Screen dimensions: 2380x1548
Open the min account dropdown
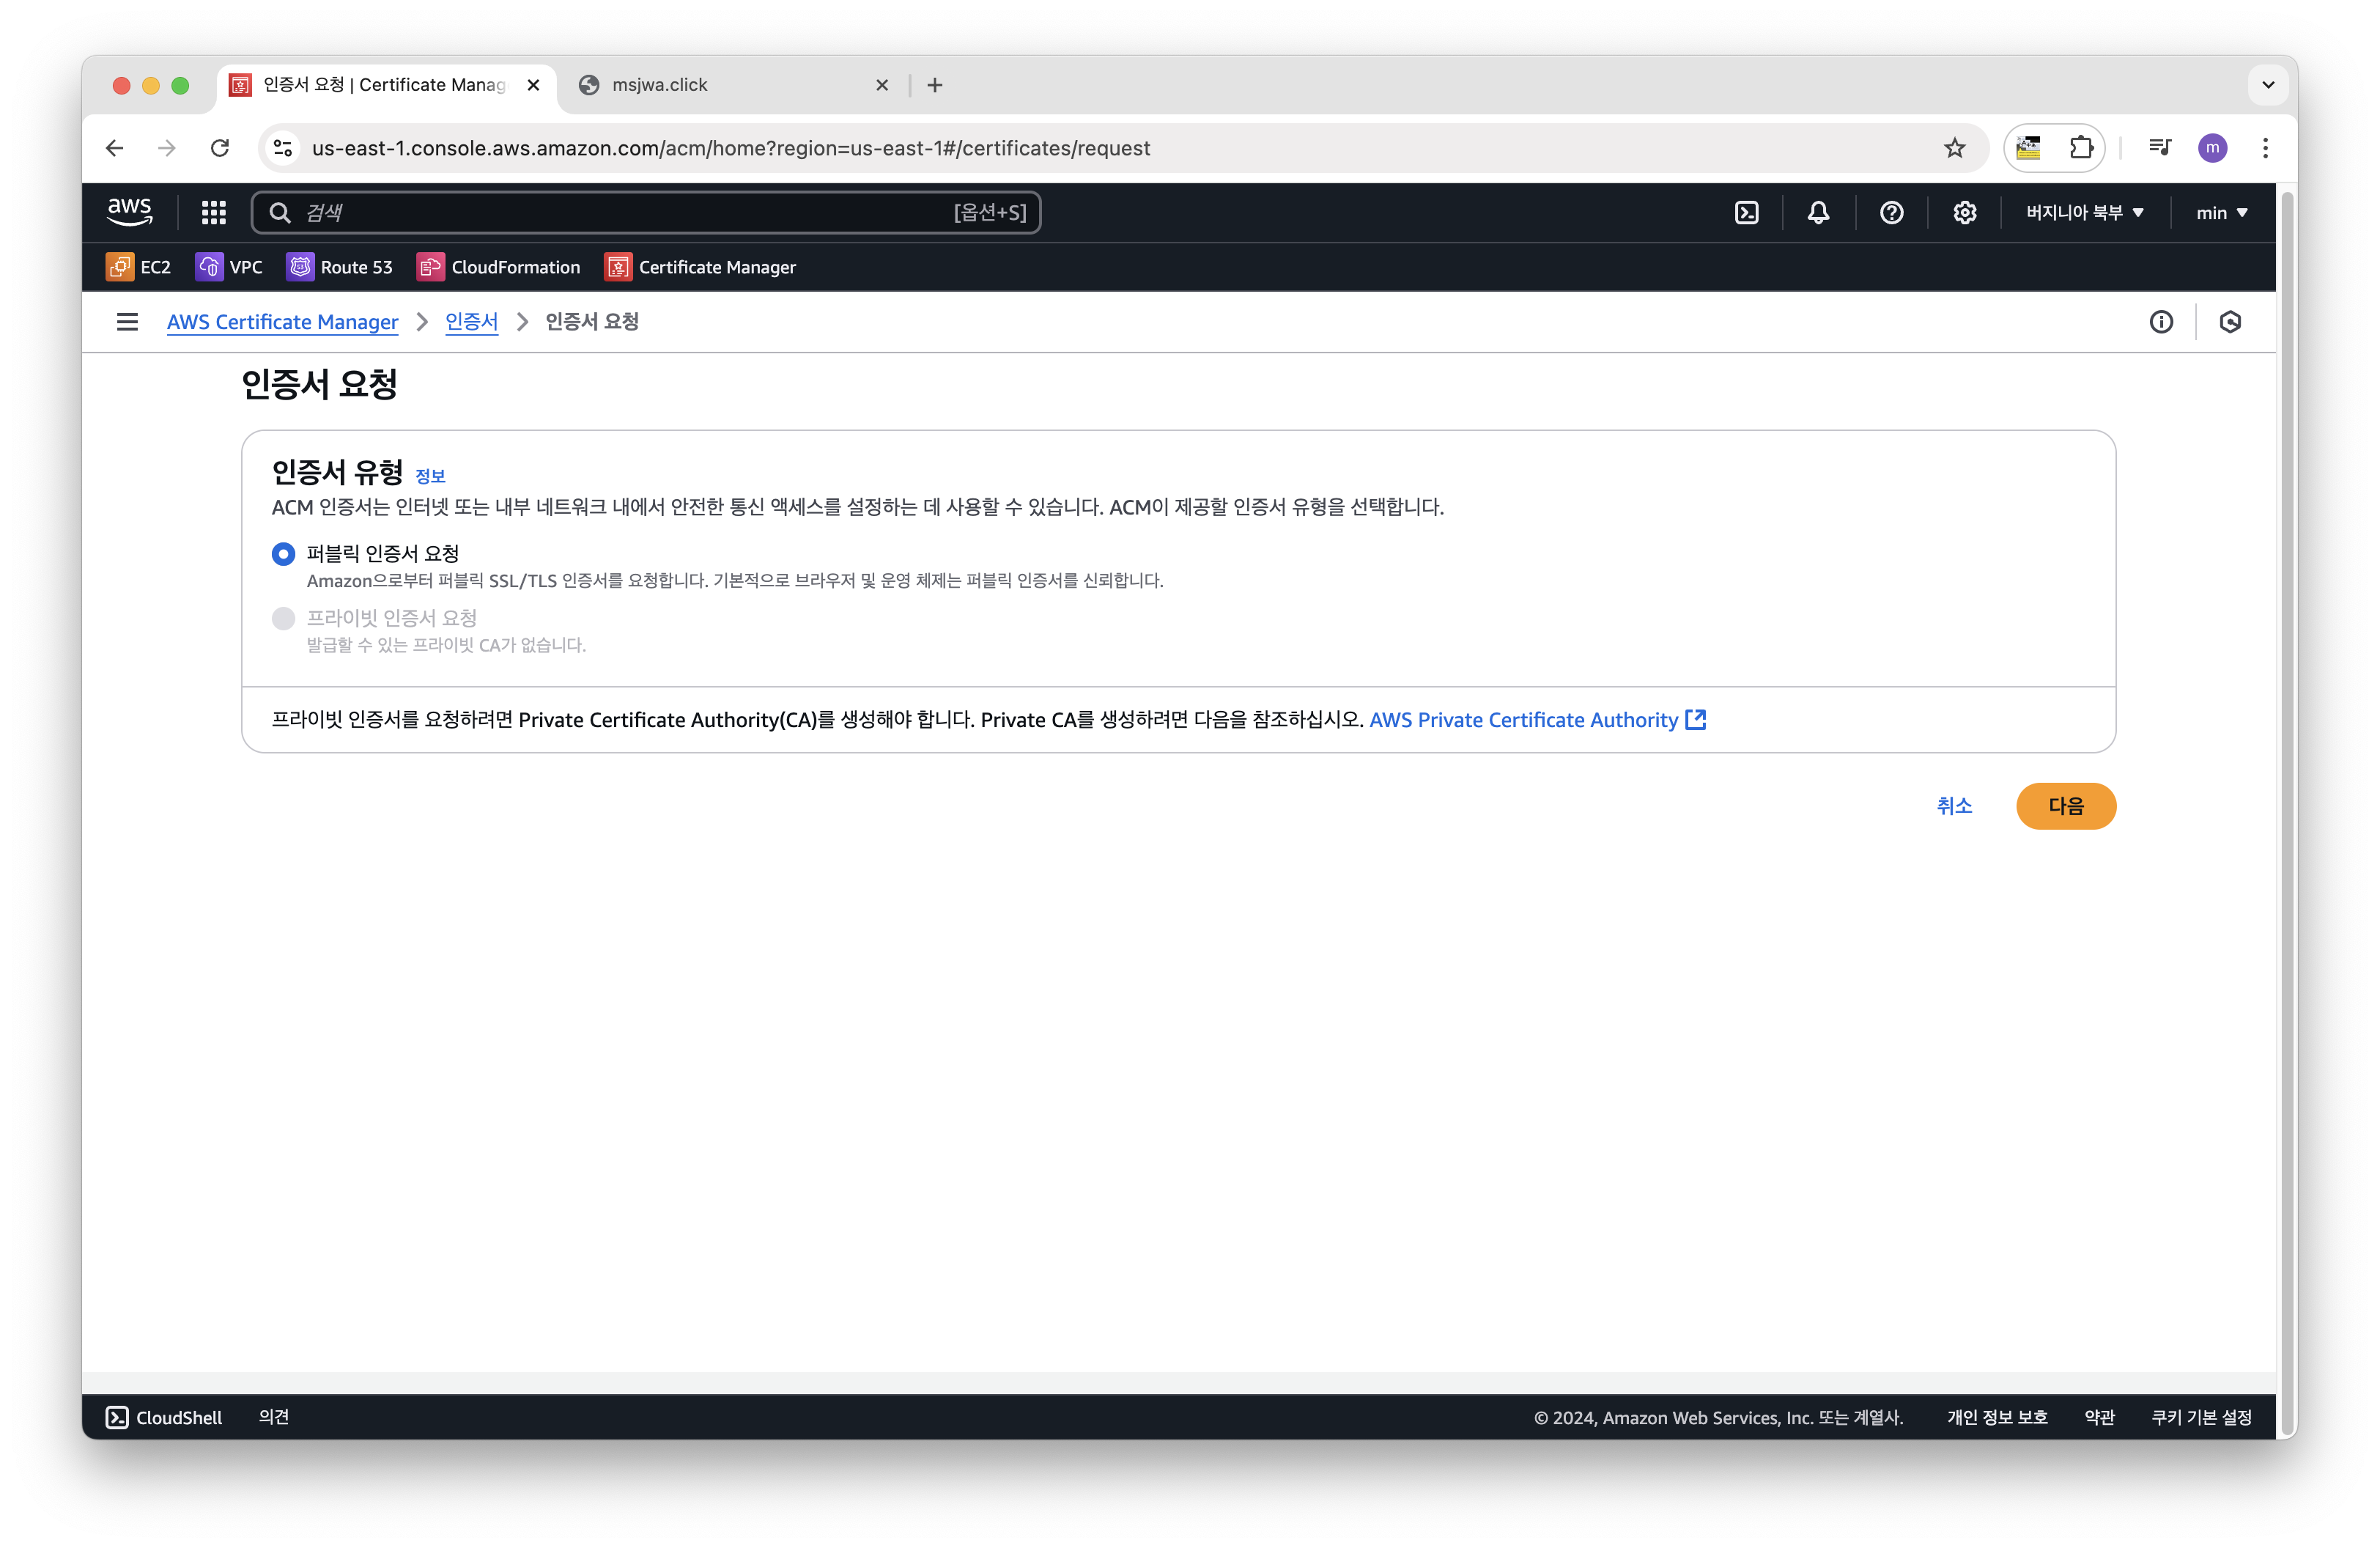2221,212
